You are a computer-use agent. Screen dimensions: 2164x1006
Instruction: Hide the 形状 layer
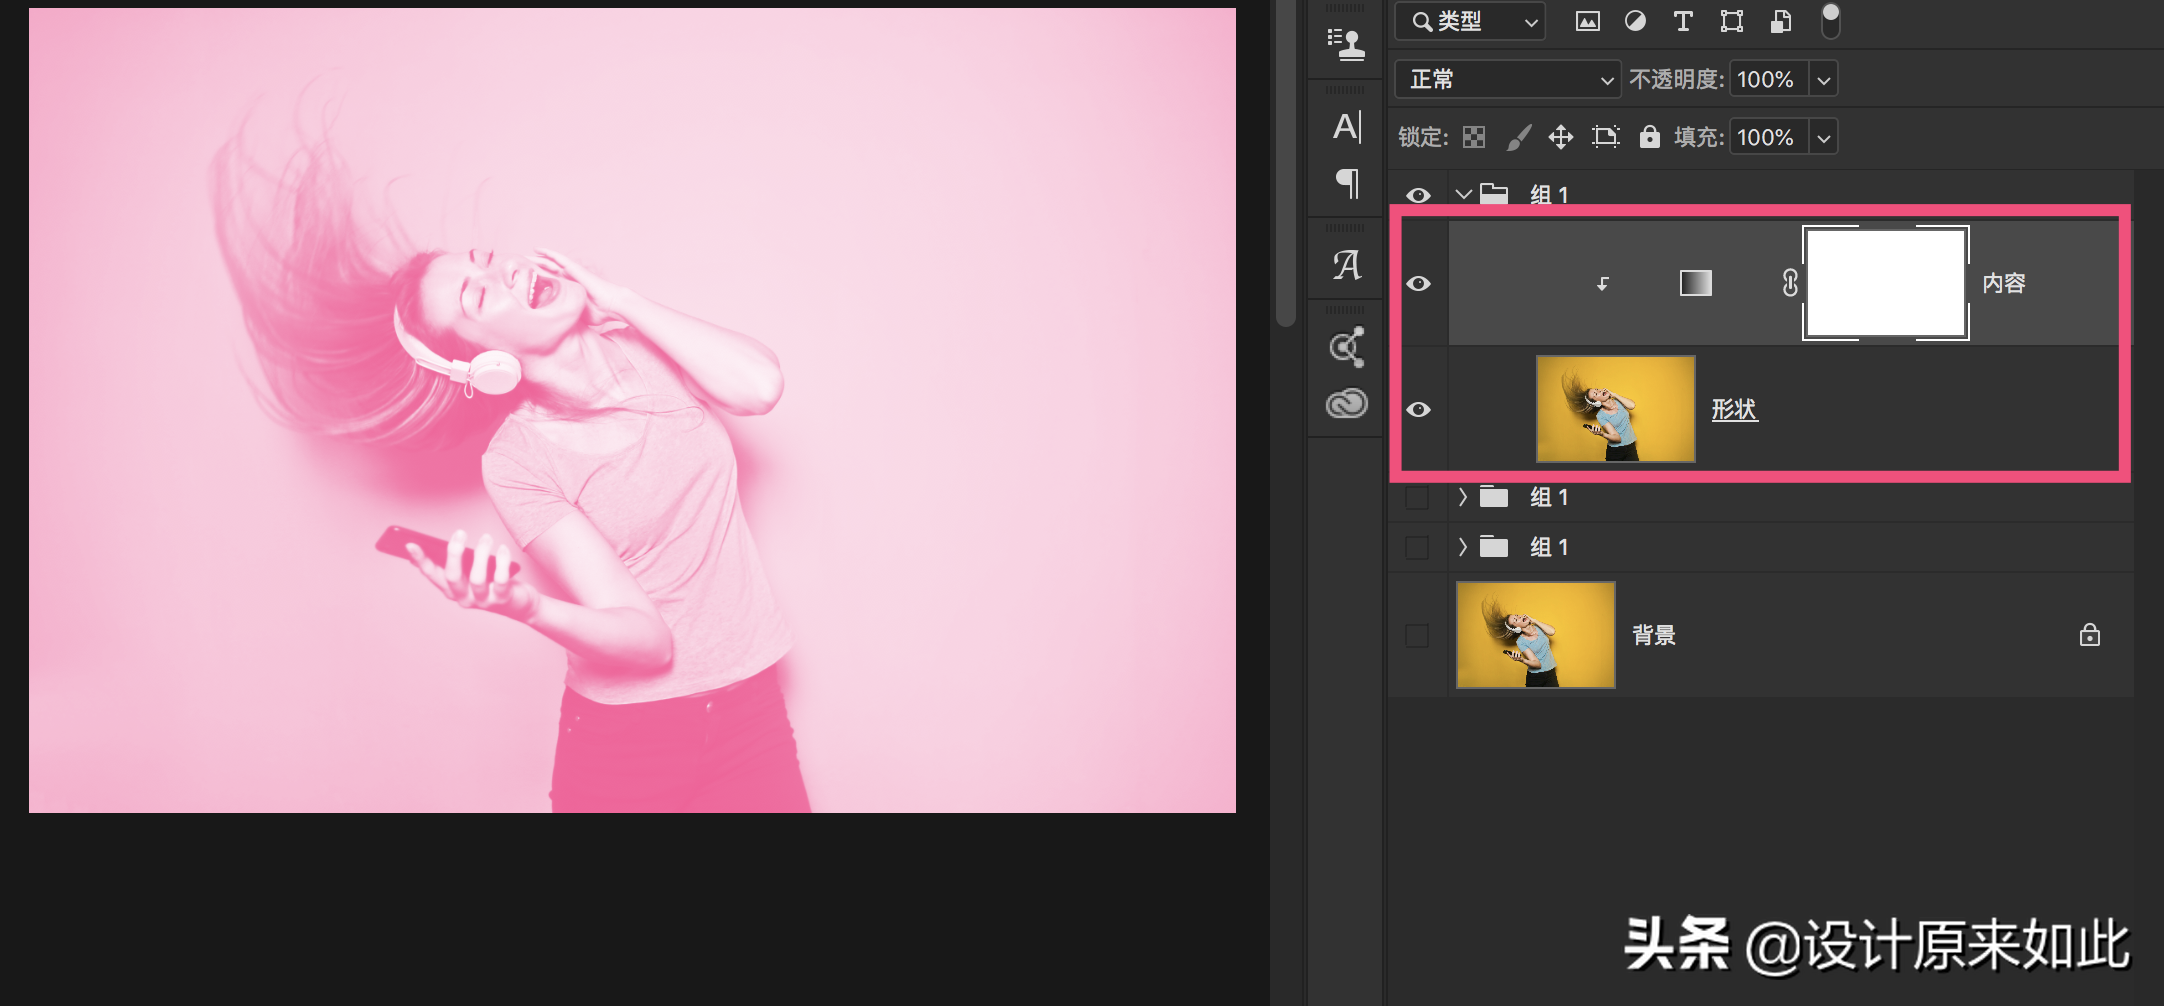coord(1418,410)
